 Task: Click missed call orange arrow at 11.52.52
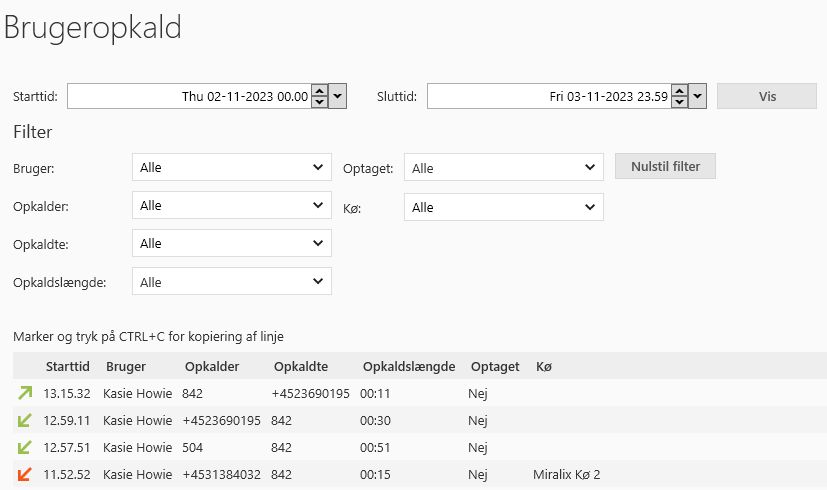(x=25, y=474)
